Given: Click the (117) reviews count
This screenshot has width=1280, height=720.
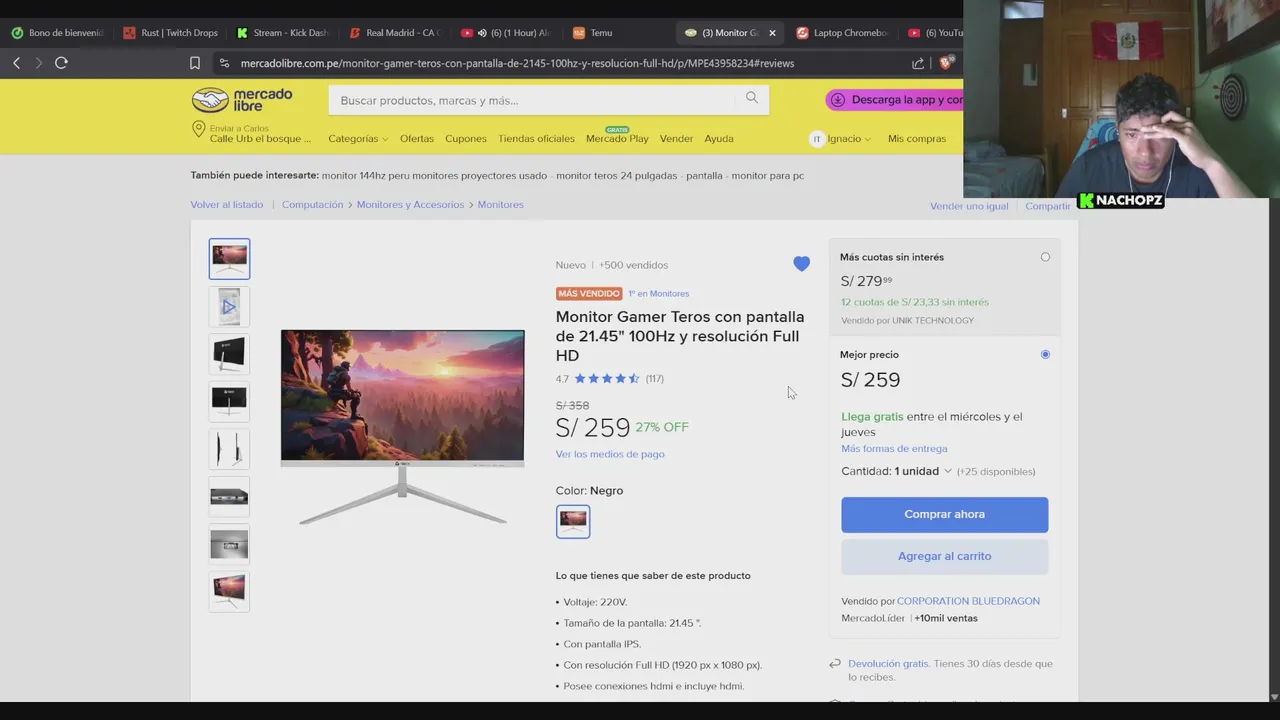Looking at the screenshot, I should pyautogui.click(x=655, y=379).
